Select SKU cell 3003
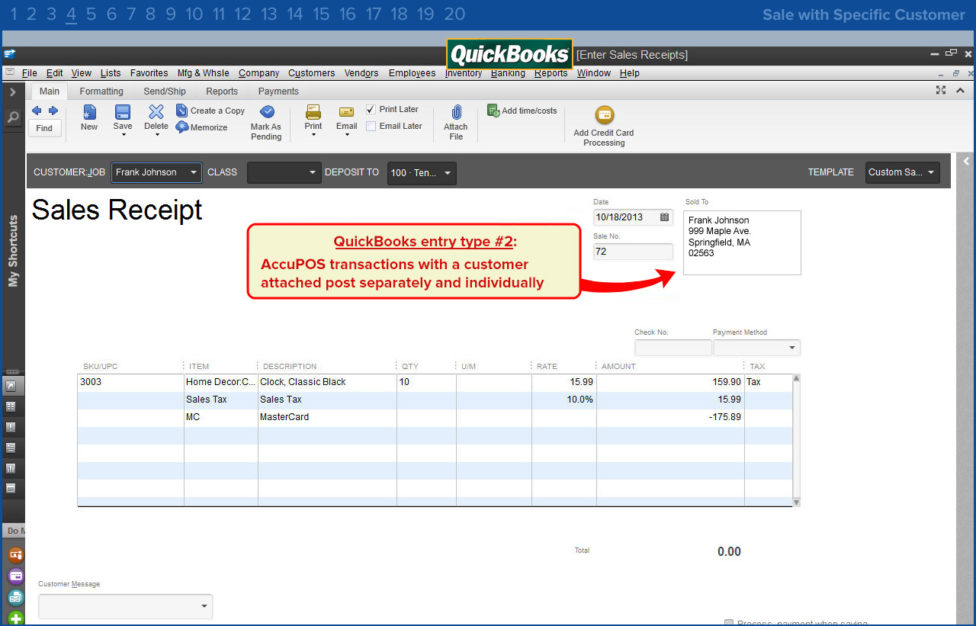The height and width of the screenshot is (626, 976). coord(131,382)
